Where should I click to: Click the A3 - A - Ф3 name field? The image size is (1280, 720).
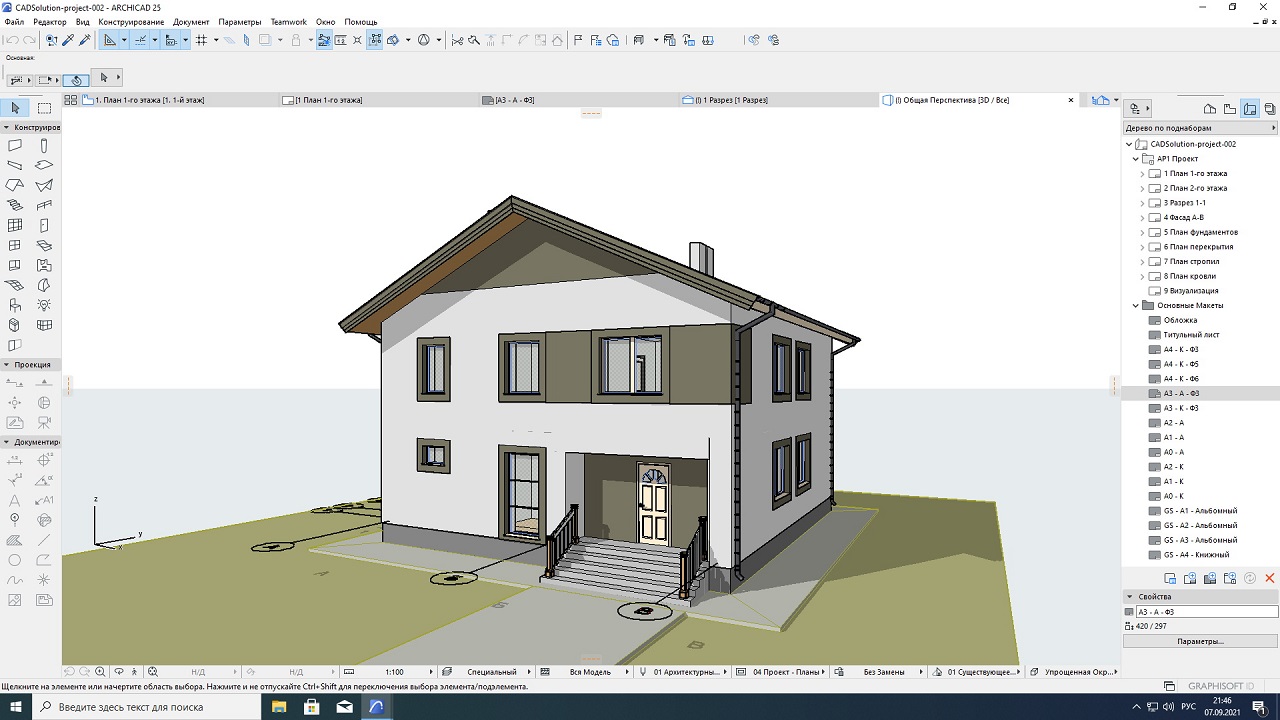point(1206,612)
